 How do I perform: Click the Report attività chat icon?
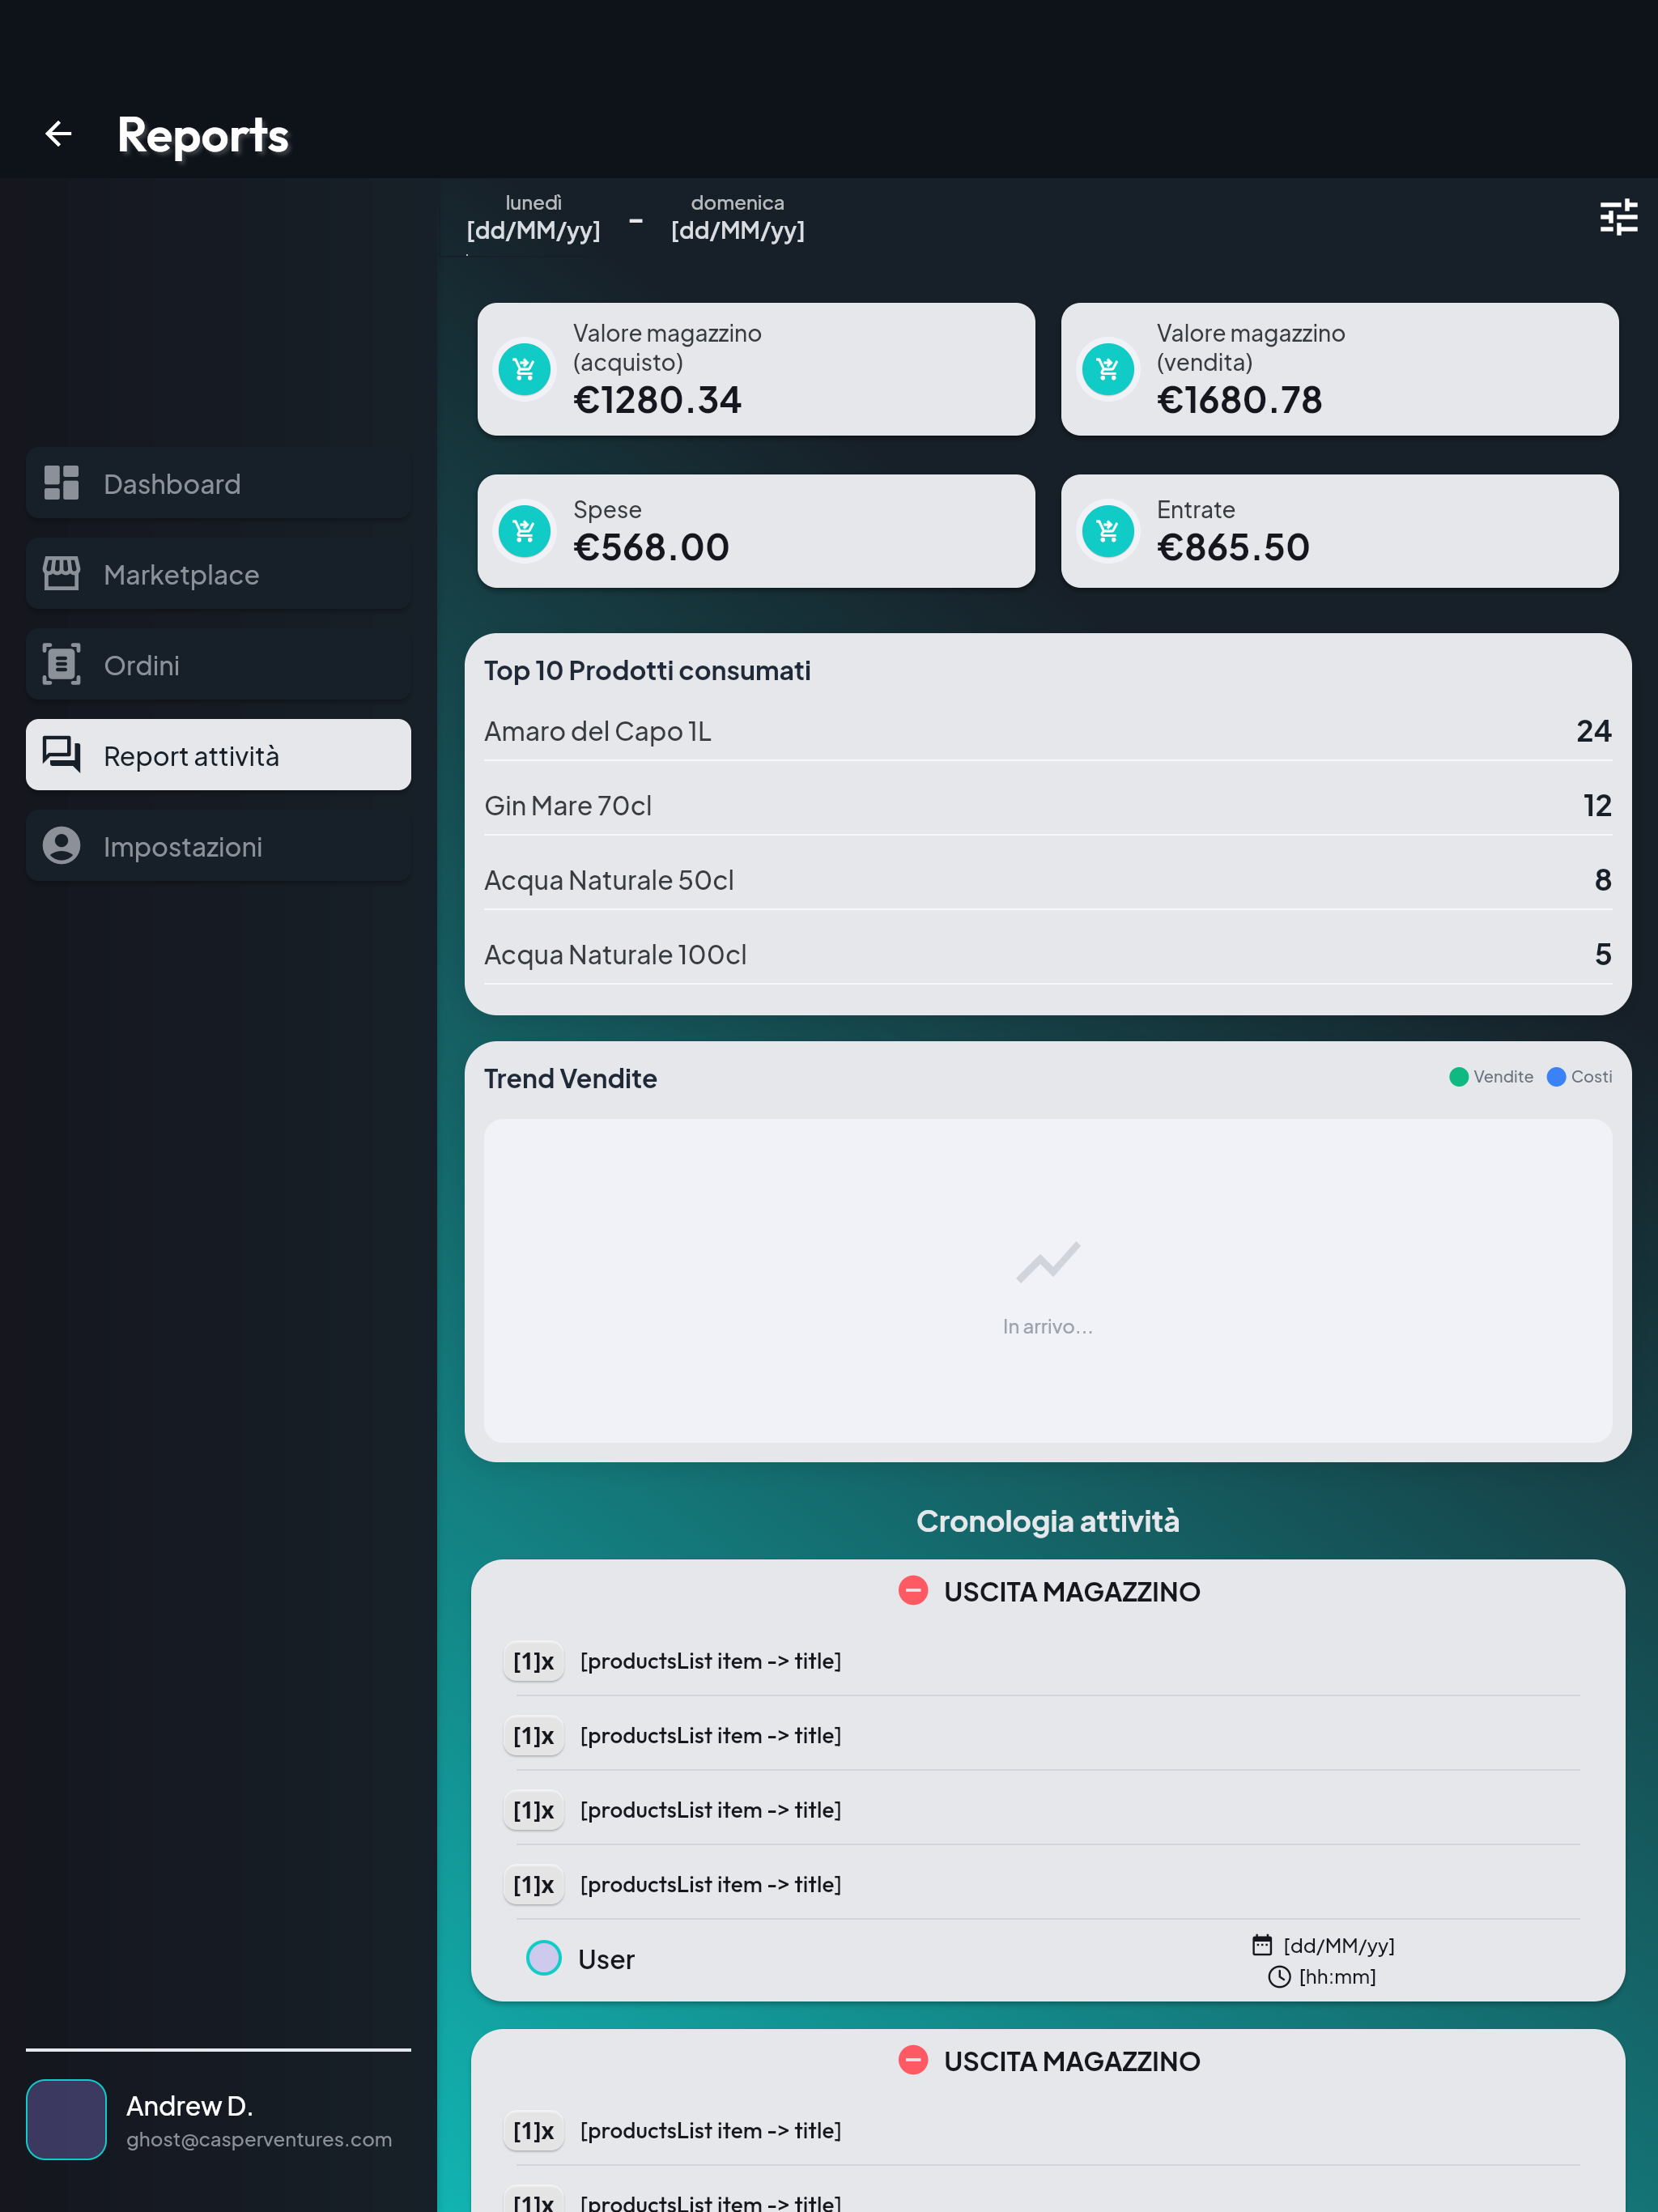61,755
